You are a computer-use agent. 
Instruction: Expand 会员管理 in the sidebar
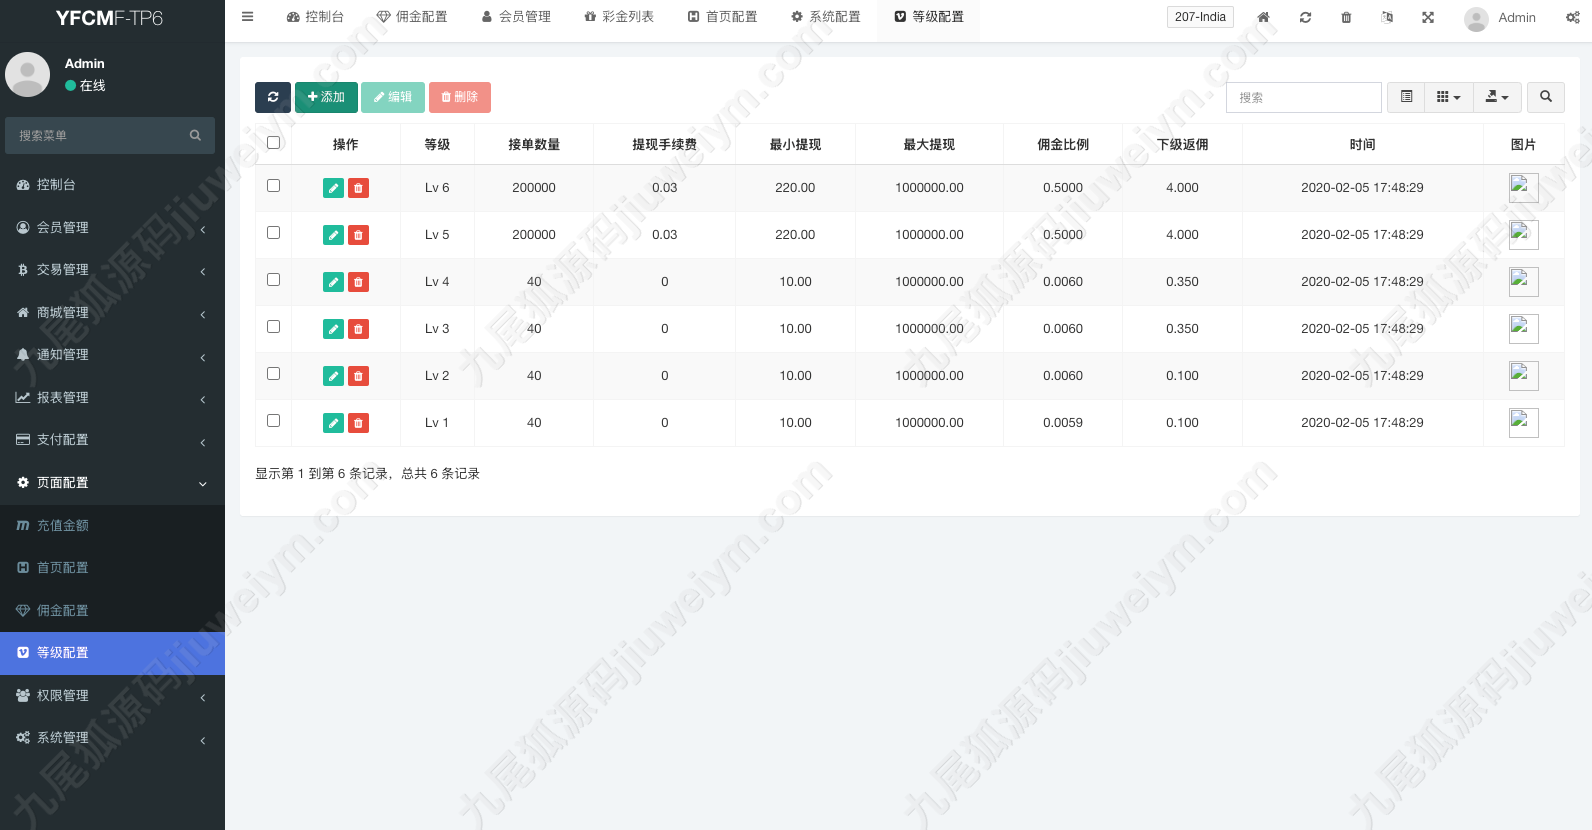[112, 228]
